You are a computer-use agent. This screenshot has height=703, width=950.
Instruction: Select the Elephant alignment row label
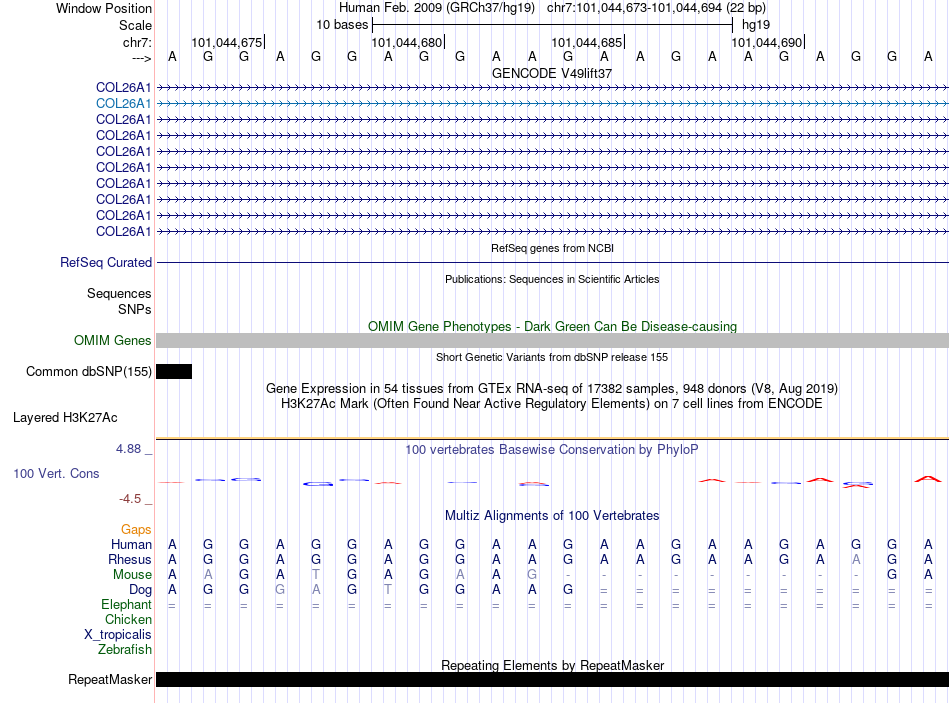tap(126, 604)
